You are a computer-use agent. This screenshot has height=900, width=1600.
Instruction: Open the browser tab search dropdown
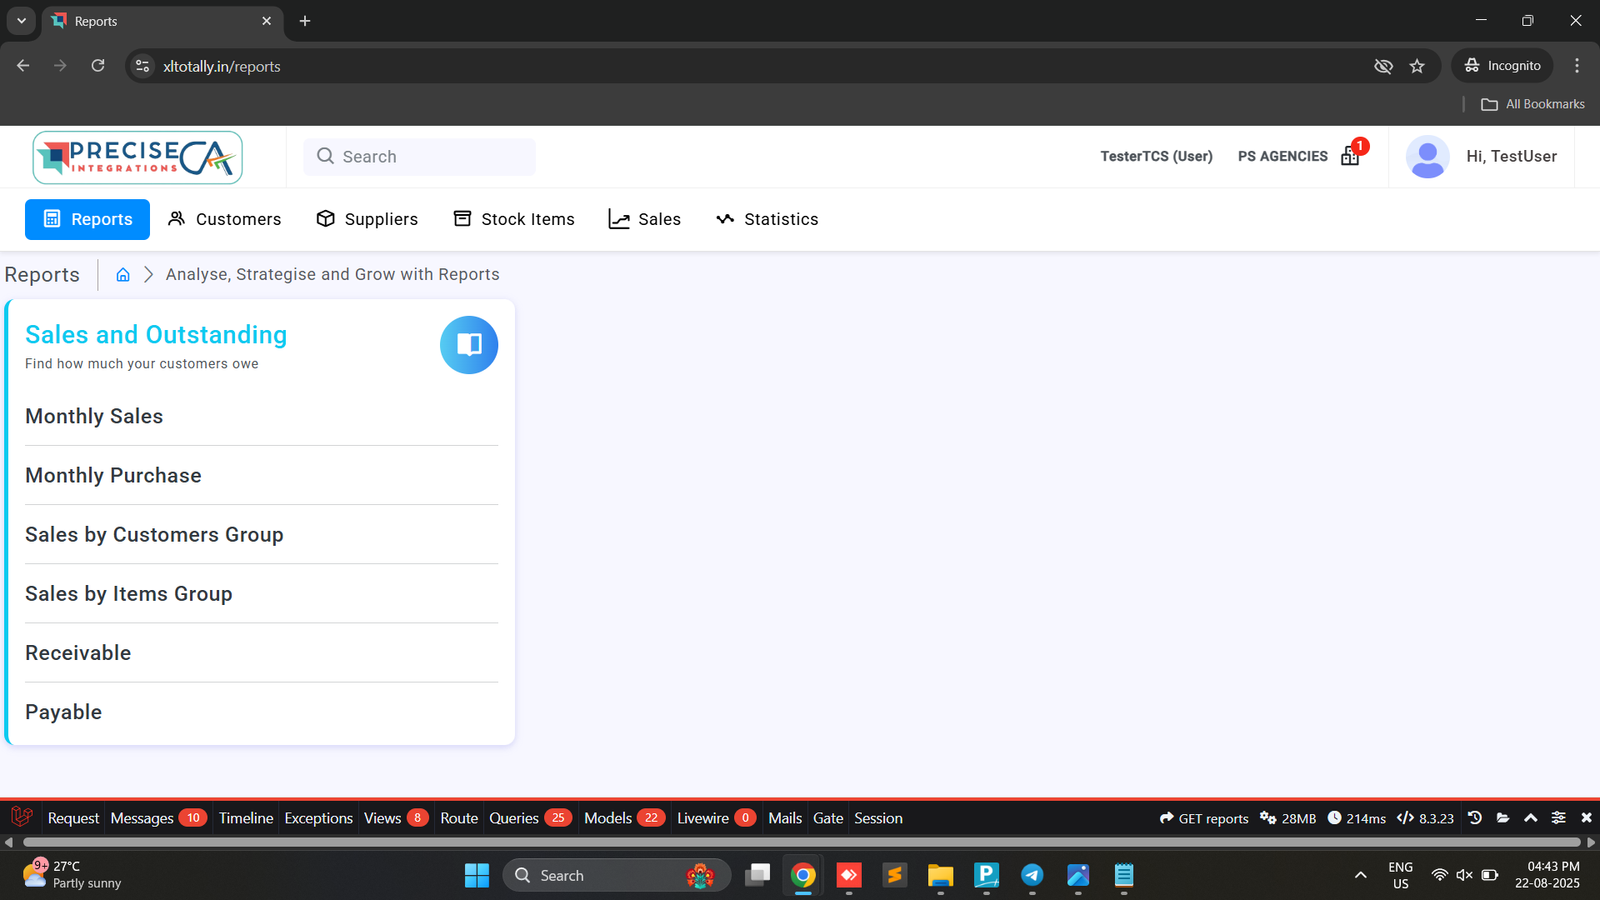click(x=21, y=21)
